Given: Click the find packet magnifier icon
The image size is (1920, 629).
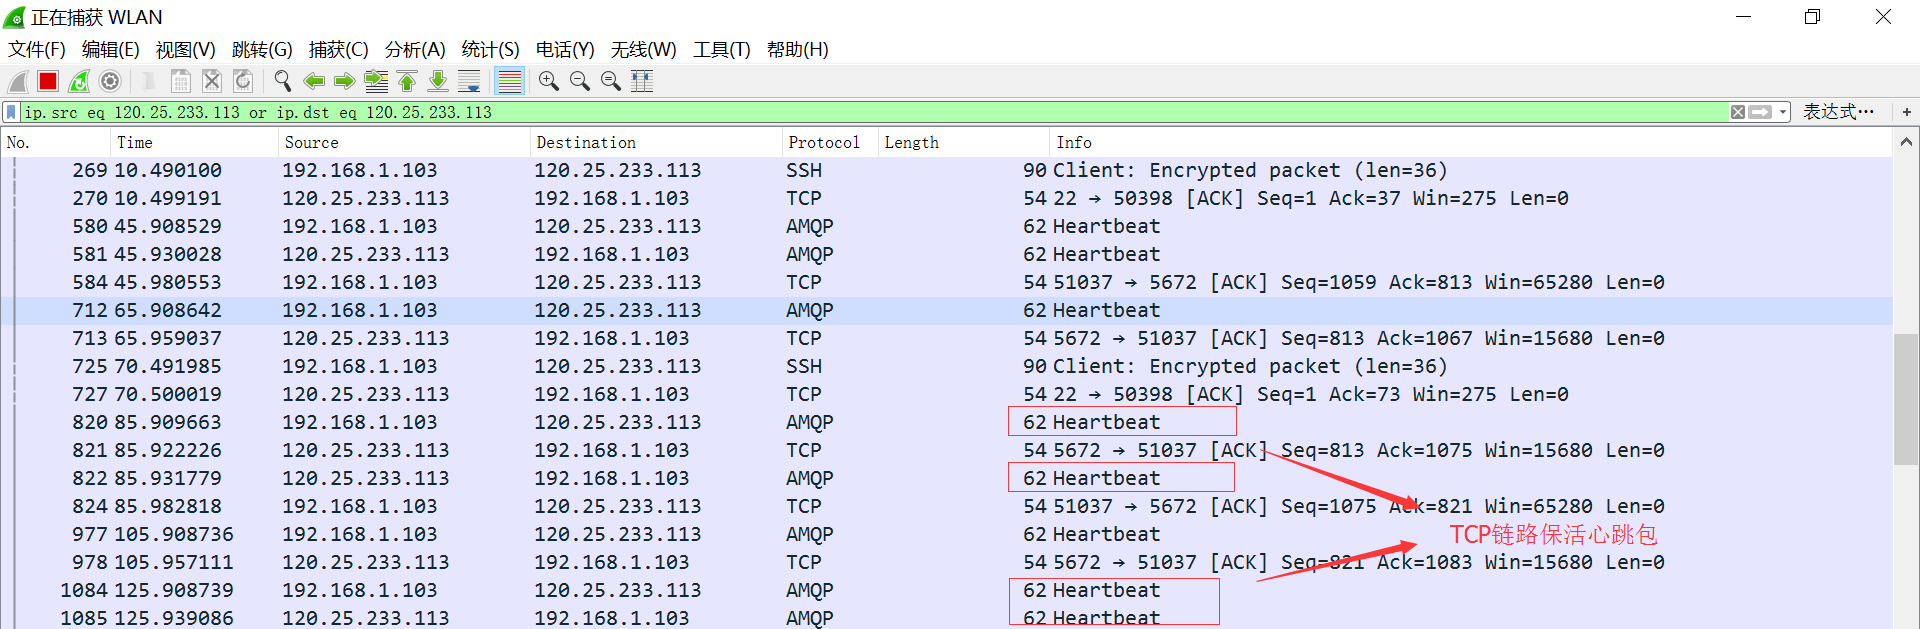Looking at the screenshot, I should tap(283, 81).
